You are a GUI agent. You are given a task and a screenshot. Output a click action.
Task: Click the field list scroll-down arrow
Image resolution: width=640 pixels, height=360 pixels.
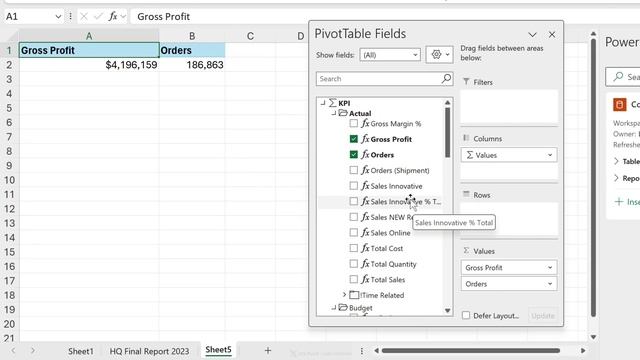[447, 311]
